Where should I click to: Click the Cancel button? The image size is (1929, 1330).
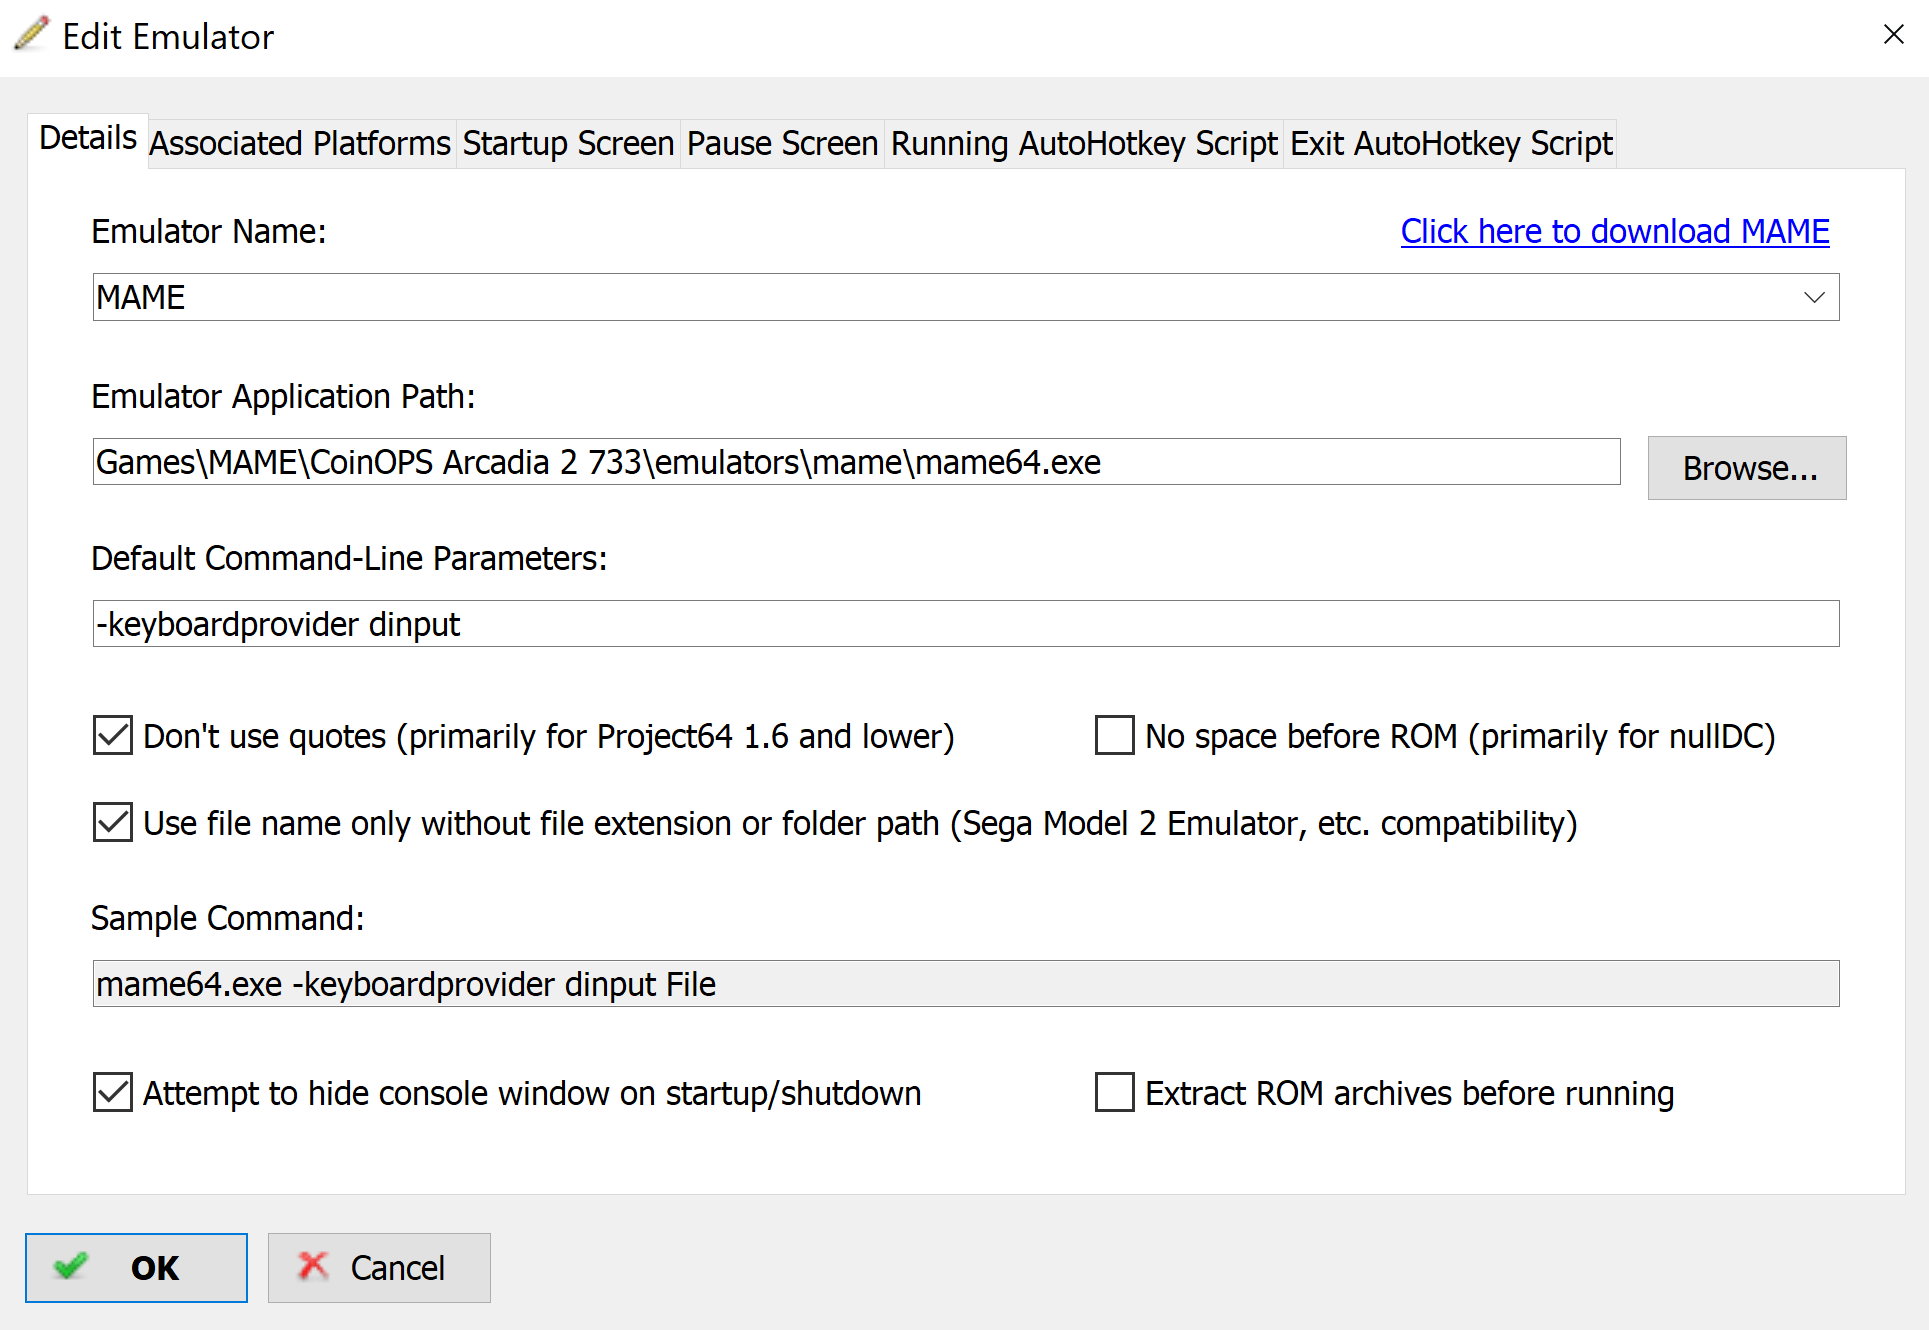tap(379, 1268)
